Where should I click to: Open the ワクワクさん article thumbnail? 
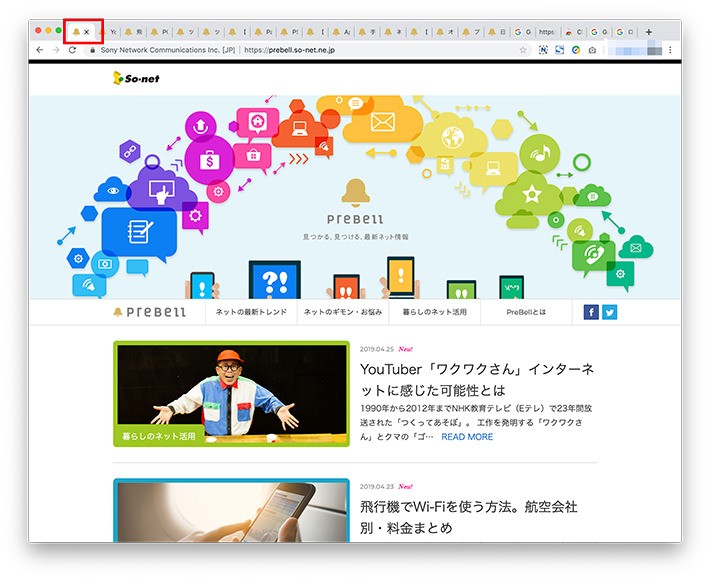[x=231, y=393]
